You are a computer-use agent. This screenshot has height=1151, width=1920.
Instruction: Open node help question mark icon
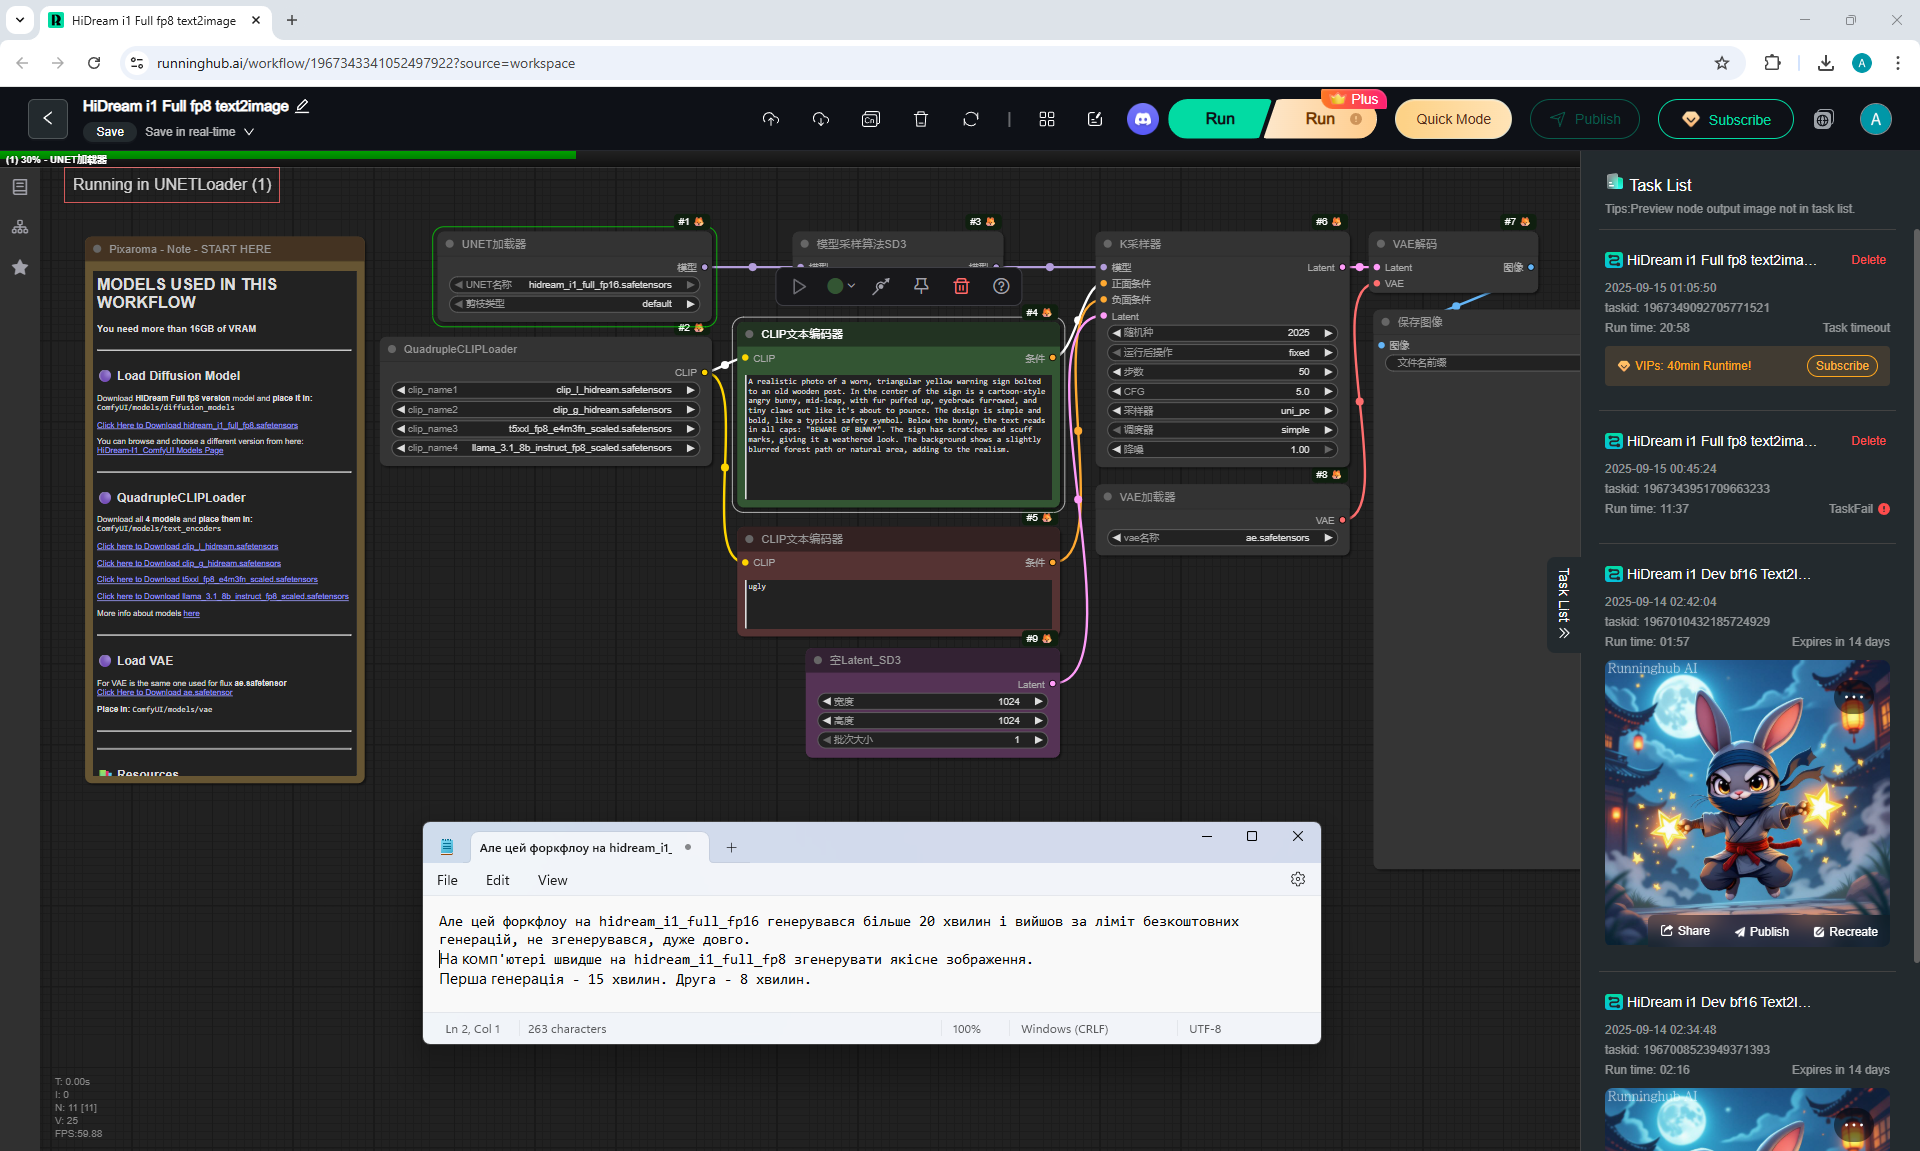click(1001, 286)
